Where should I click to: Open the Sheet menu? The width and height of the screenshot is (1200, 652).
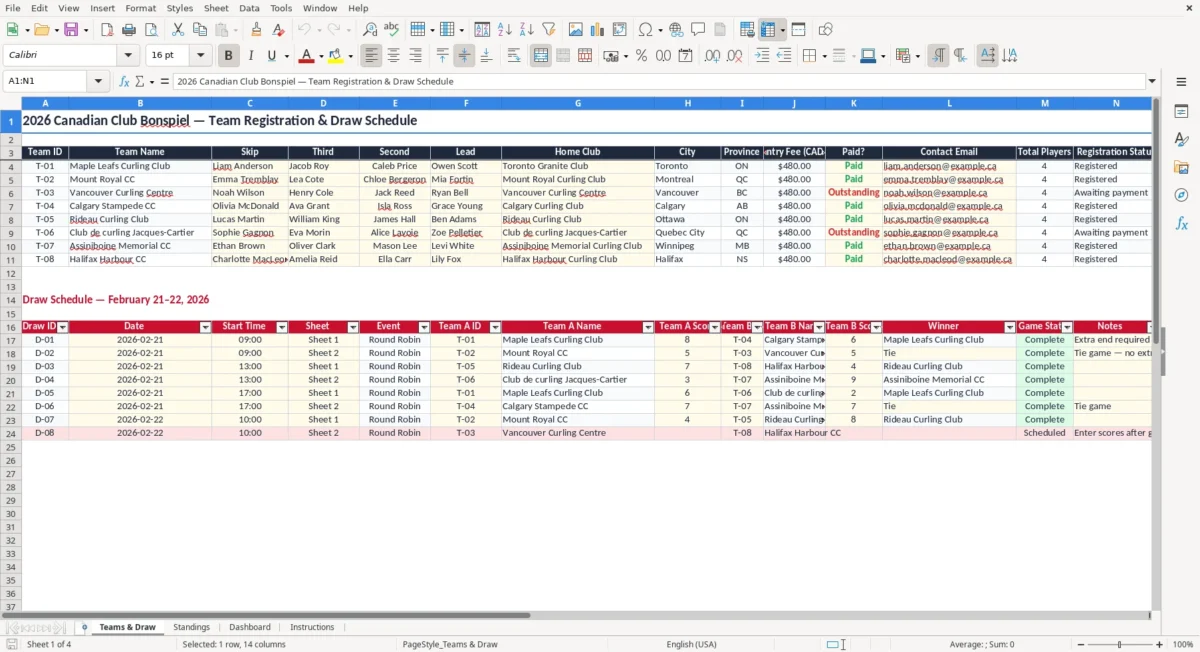click(216, 8)
